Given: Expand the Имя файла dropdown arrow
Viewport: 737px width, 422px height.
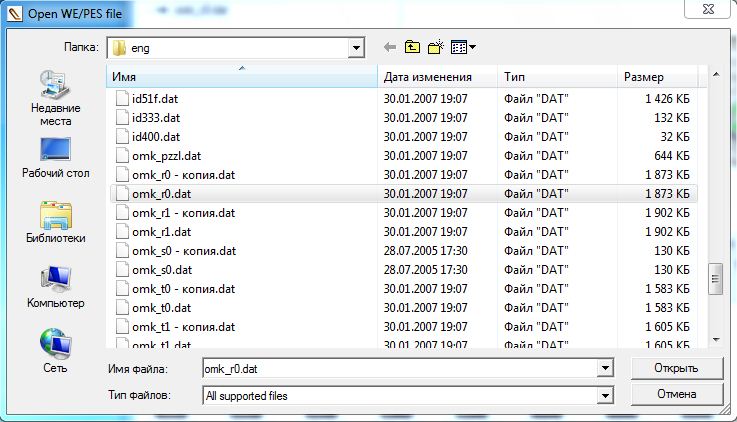Looking at the screenshot, I should [x=605, y=368].
